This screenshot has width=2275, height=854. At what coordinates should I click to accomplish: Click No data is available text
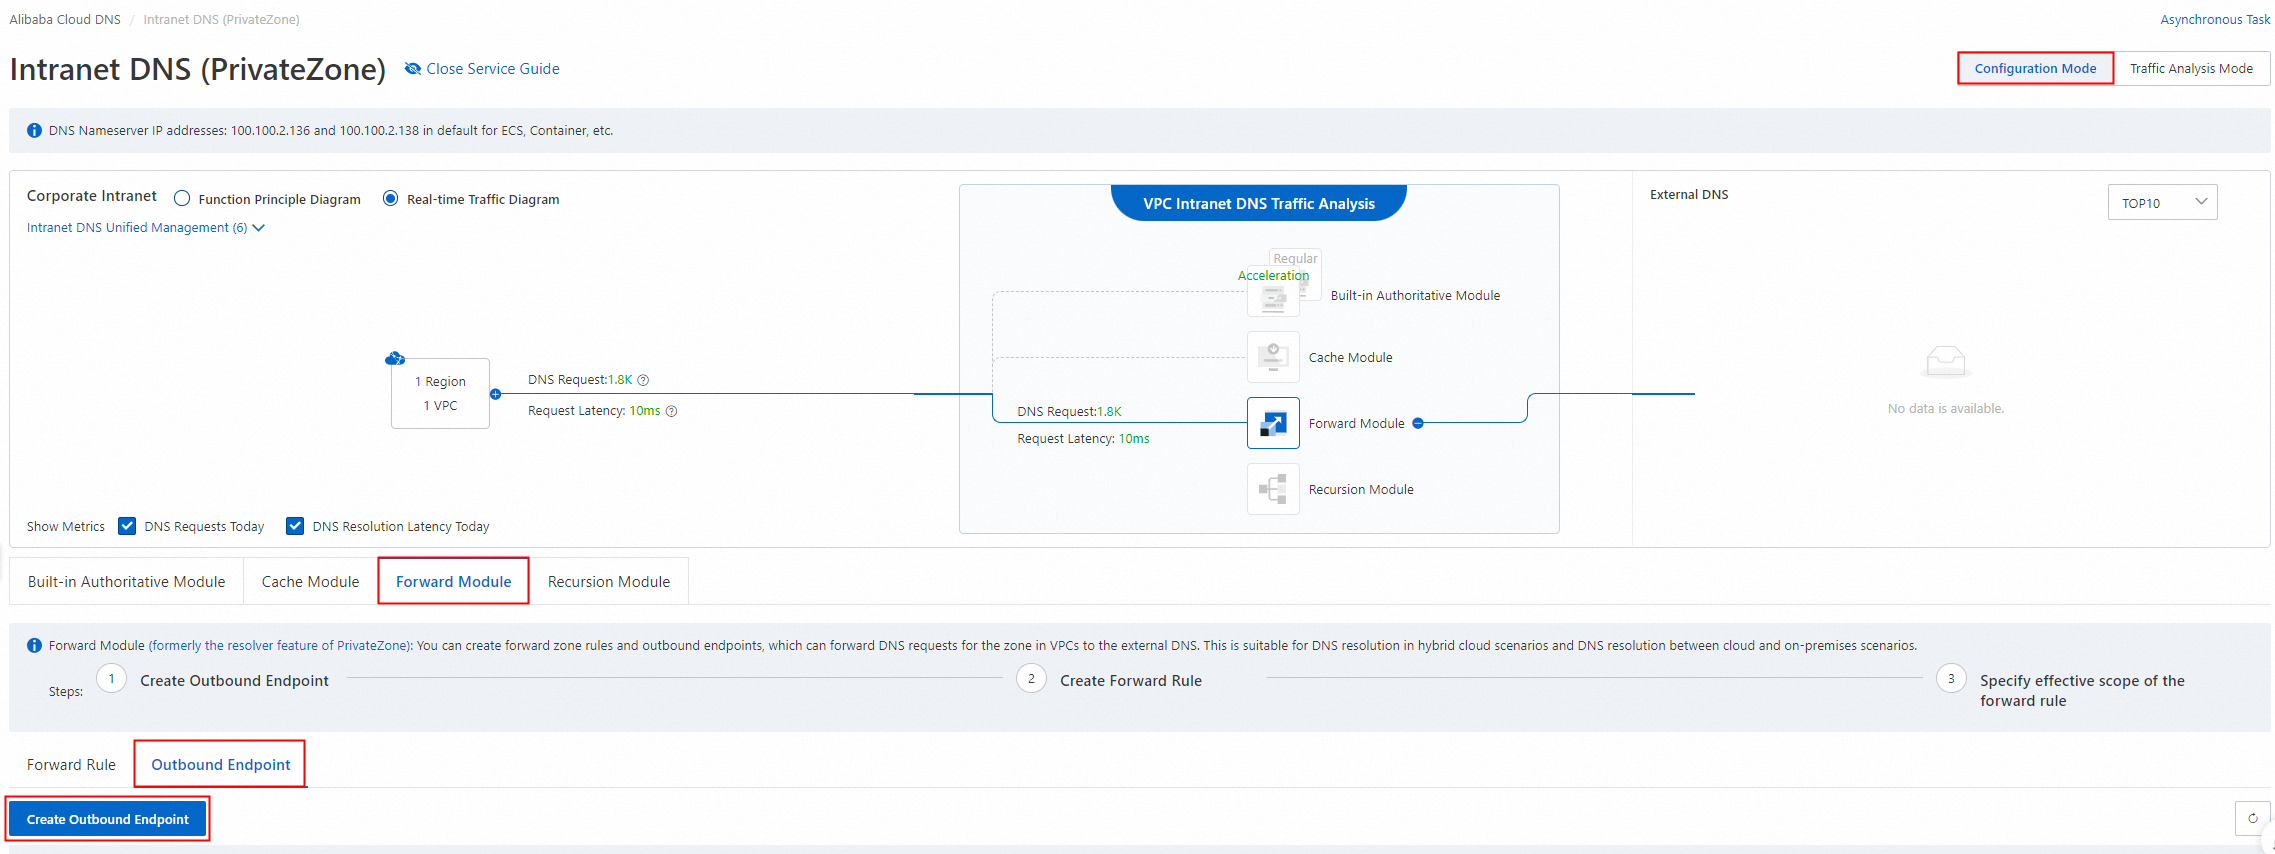pyautogui.click(x=1945, y=409)
